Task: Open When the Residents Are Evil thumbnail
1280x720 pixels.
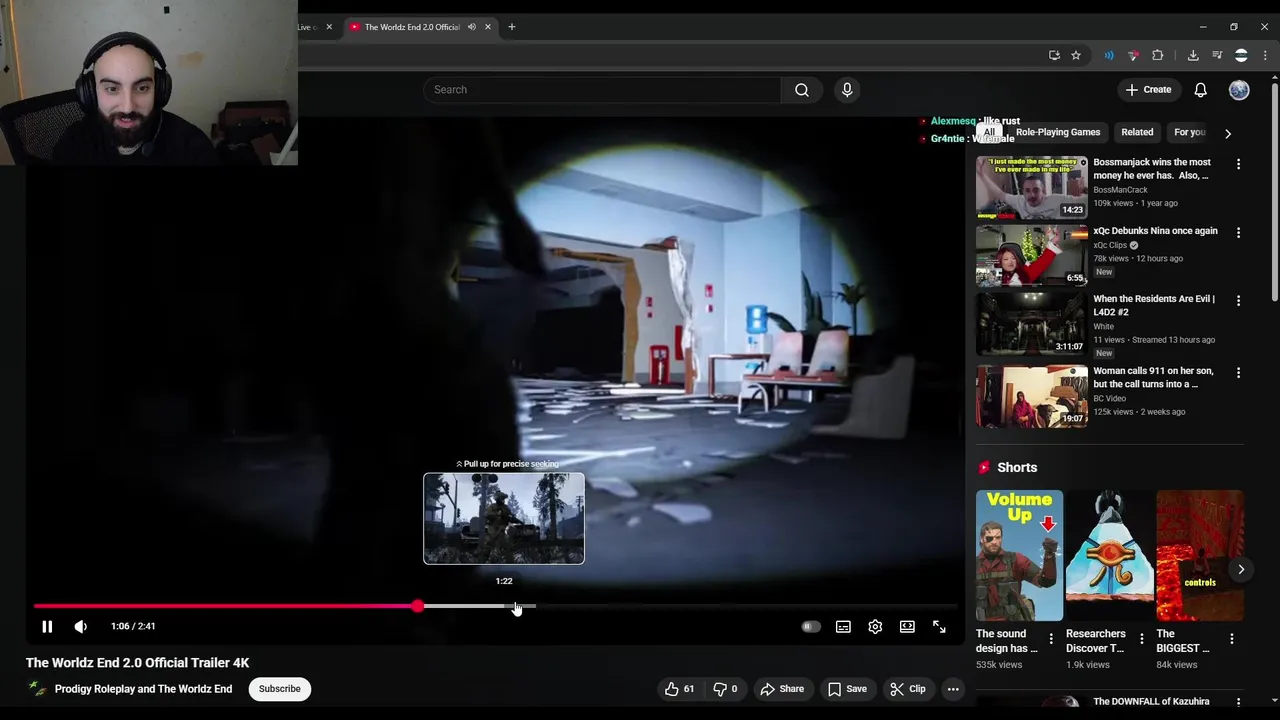Action: point(1032,324)
